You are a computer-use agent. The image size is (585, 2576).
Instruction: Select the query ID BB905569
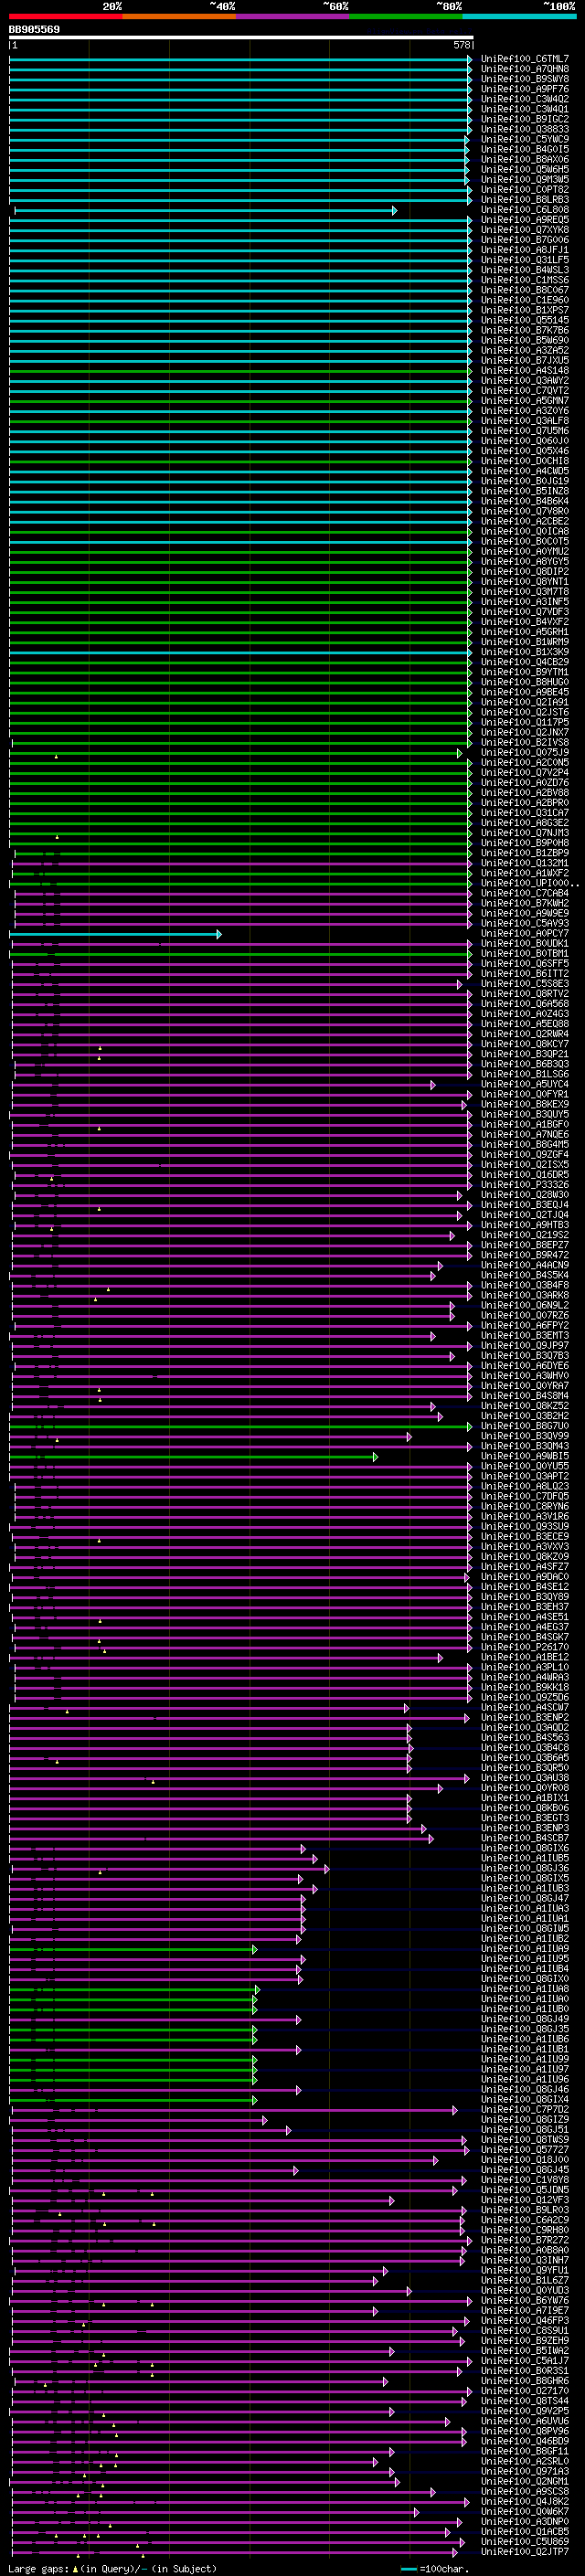(34, 29)
